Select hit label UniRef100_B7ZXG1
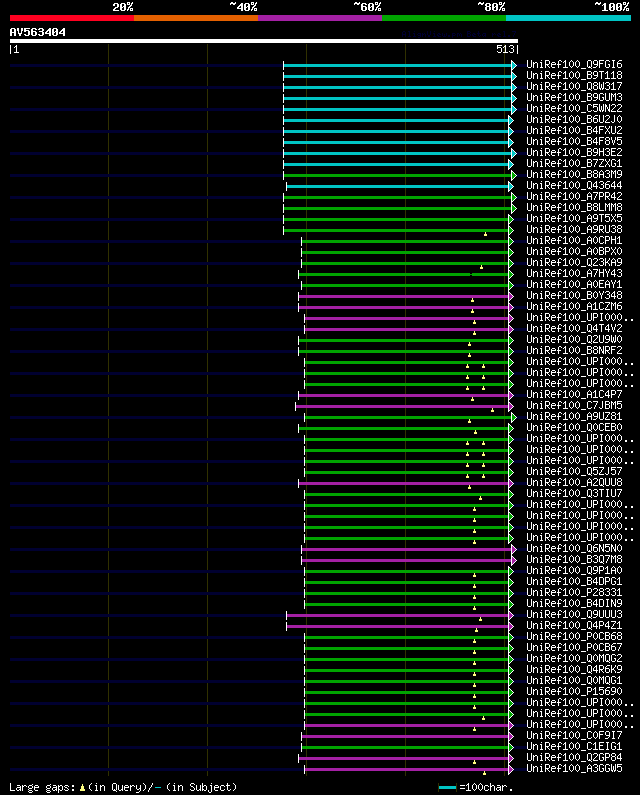 pos(574,164)
